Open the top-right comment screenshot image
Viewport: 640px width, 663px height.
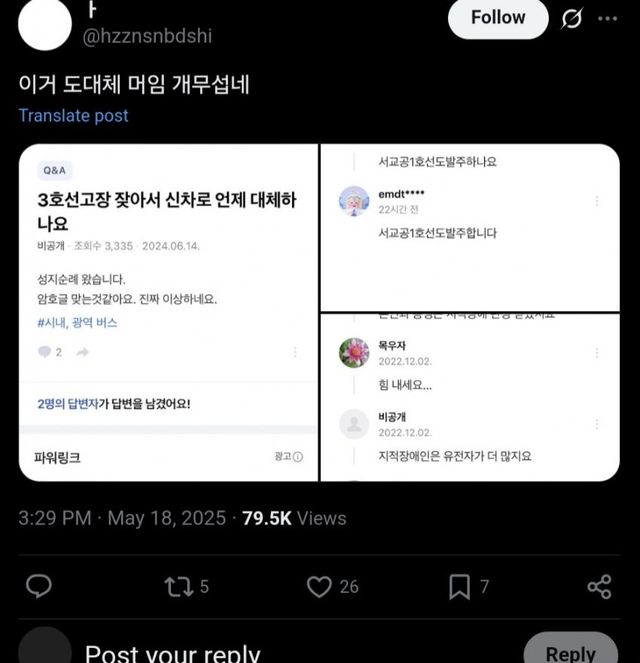coord(470,227)
